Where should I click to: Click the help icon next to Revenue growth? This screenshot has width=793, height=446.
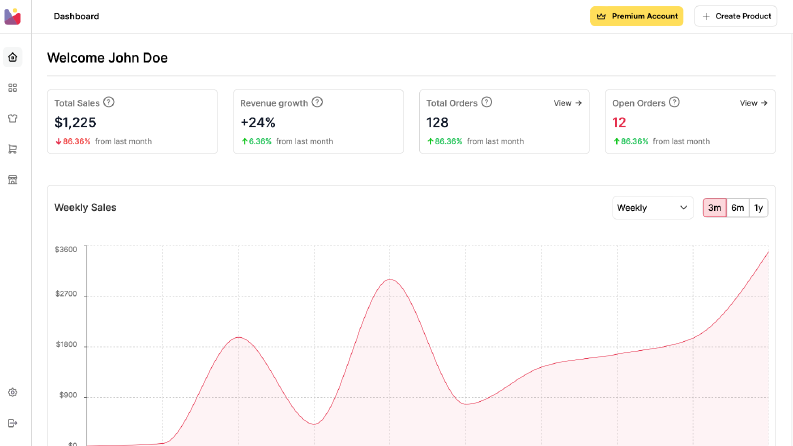pyautogui.click(x=317, y=102)
